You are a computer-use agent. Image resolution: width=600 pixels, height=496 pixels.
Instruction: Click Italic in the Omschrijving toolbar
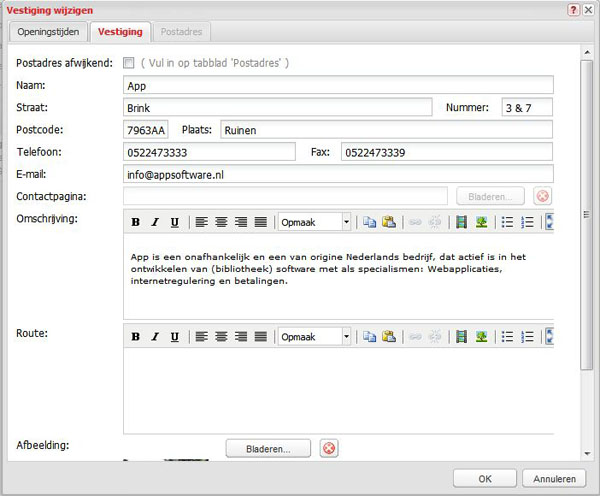point(155,222)
